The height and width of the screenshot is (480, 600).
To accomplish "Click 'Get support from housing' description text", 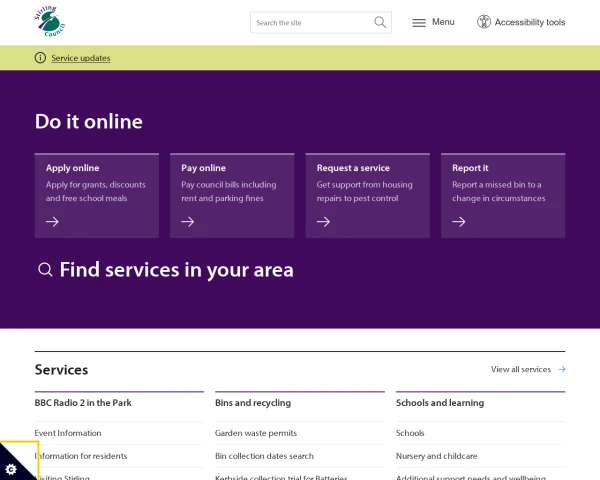I will point(365,185).
